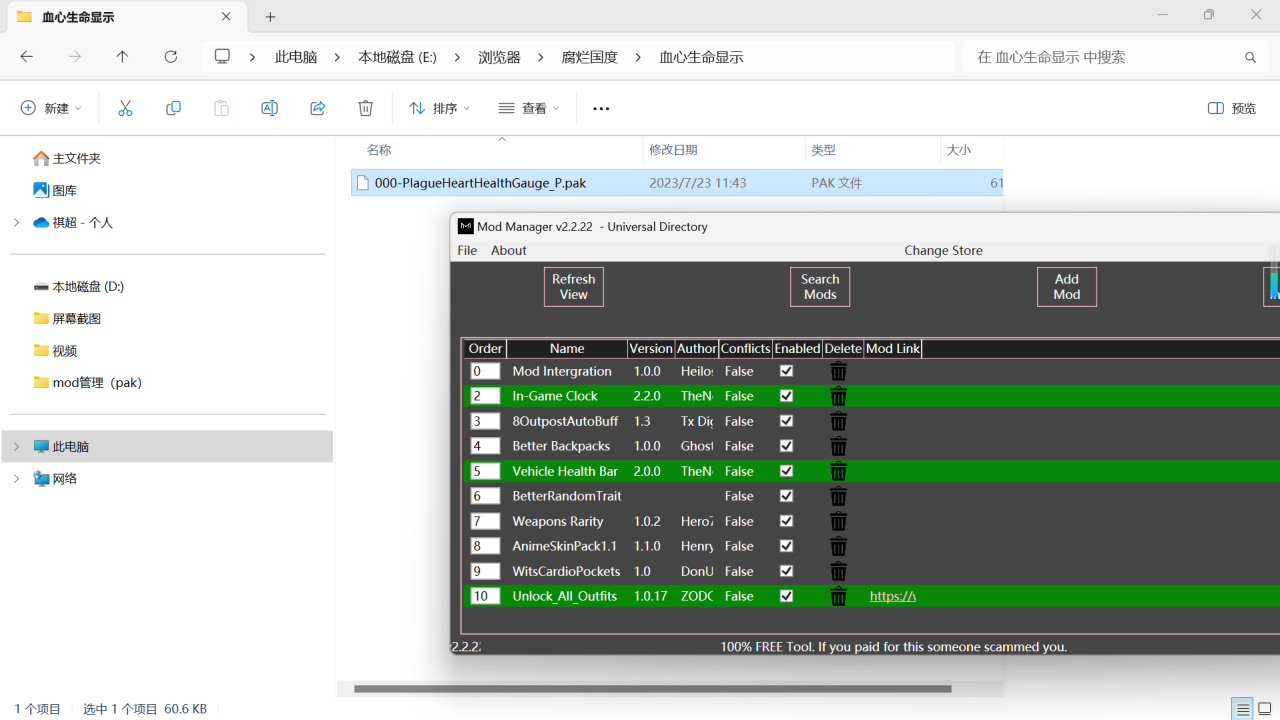Click trash icon for In-Game Clock mod
1280x720 pixels.
pos(839,396)
